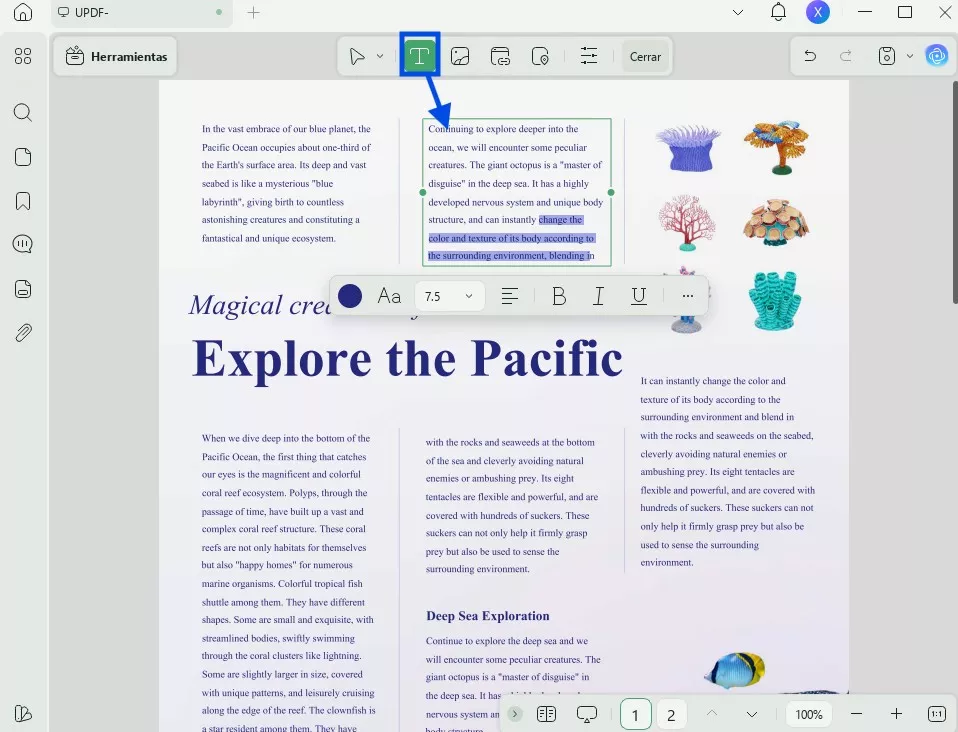The height and width of the screenshot is (732, 958).
Task: Click paragraph starting 'In the vast embrace'
Action: (287, 183)
